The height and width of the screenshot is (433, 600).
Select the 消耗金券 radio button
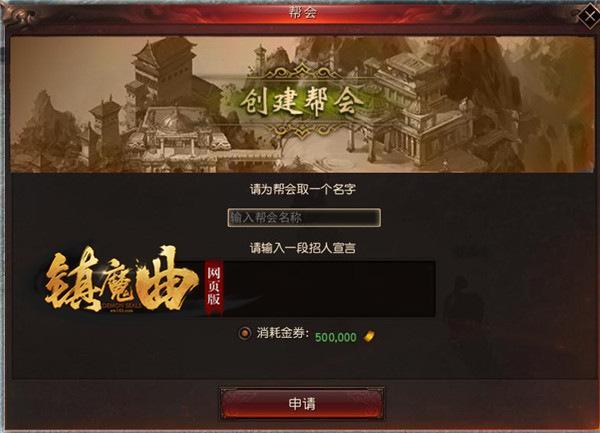[245, 333]
